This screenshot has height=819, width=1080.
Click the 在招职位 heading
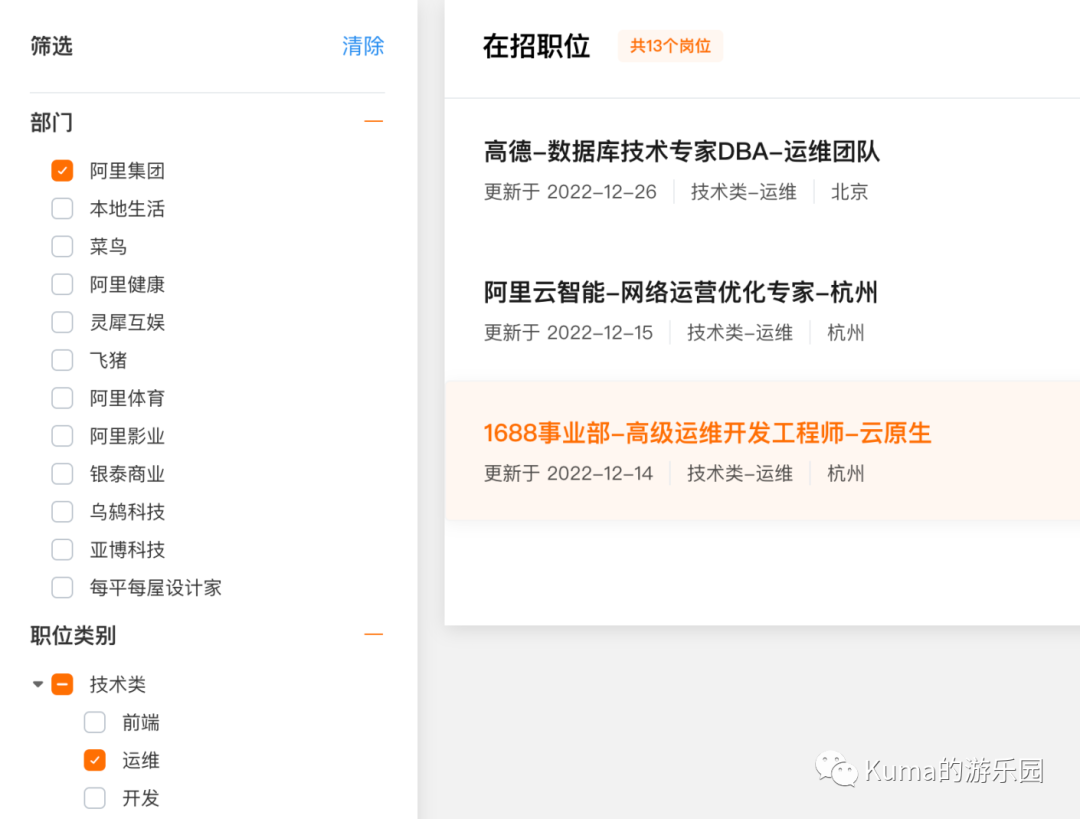coord(537,46)
